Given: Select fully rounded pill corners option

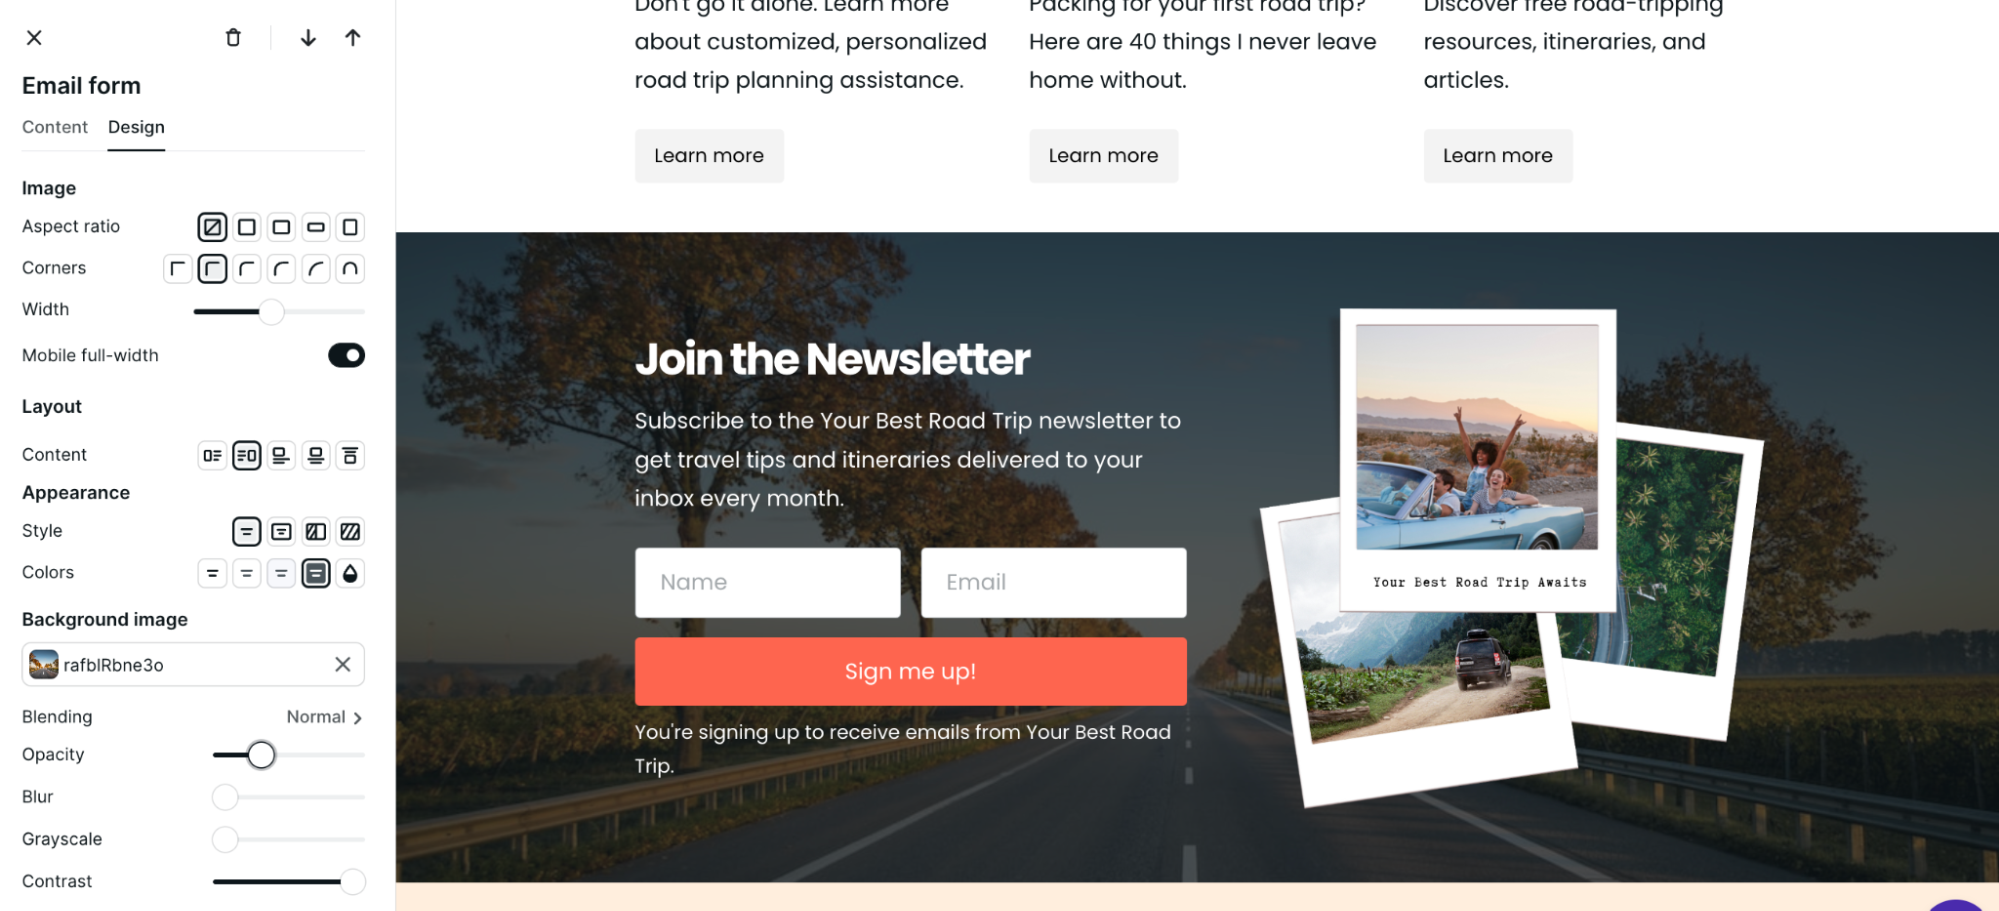Looking at the screenshot, I should 350,269.
